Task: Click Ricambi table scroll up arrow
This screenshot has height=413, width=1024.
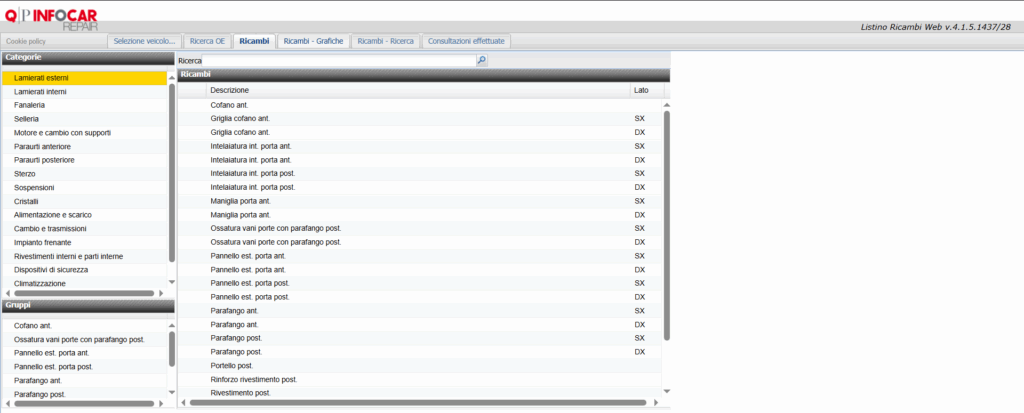Action: [667, 105]
